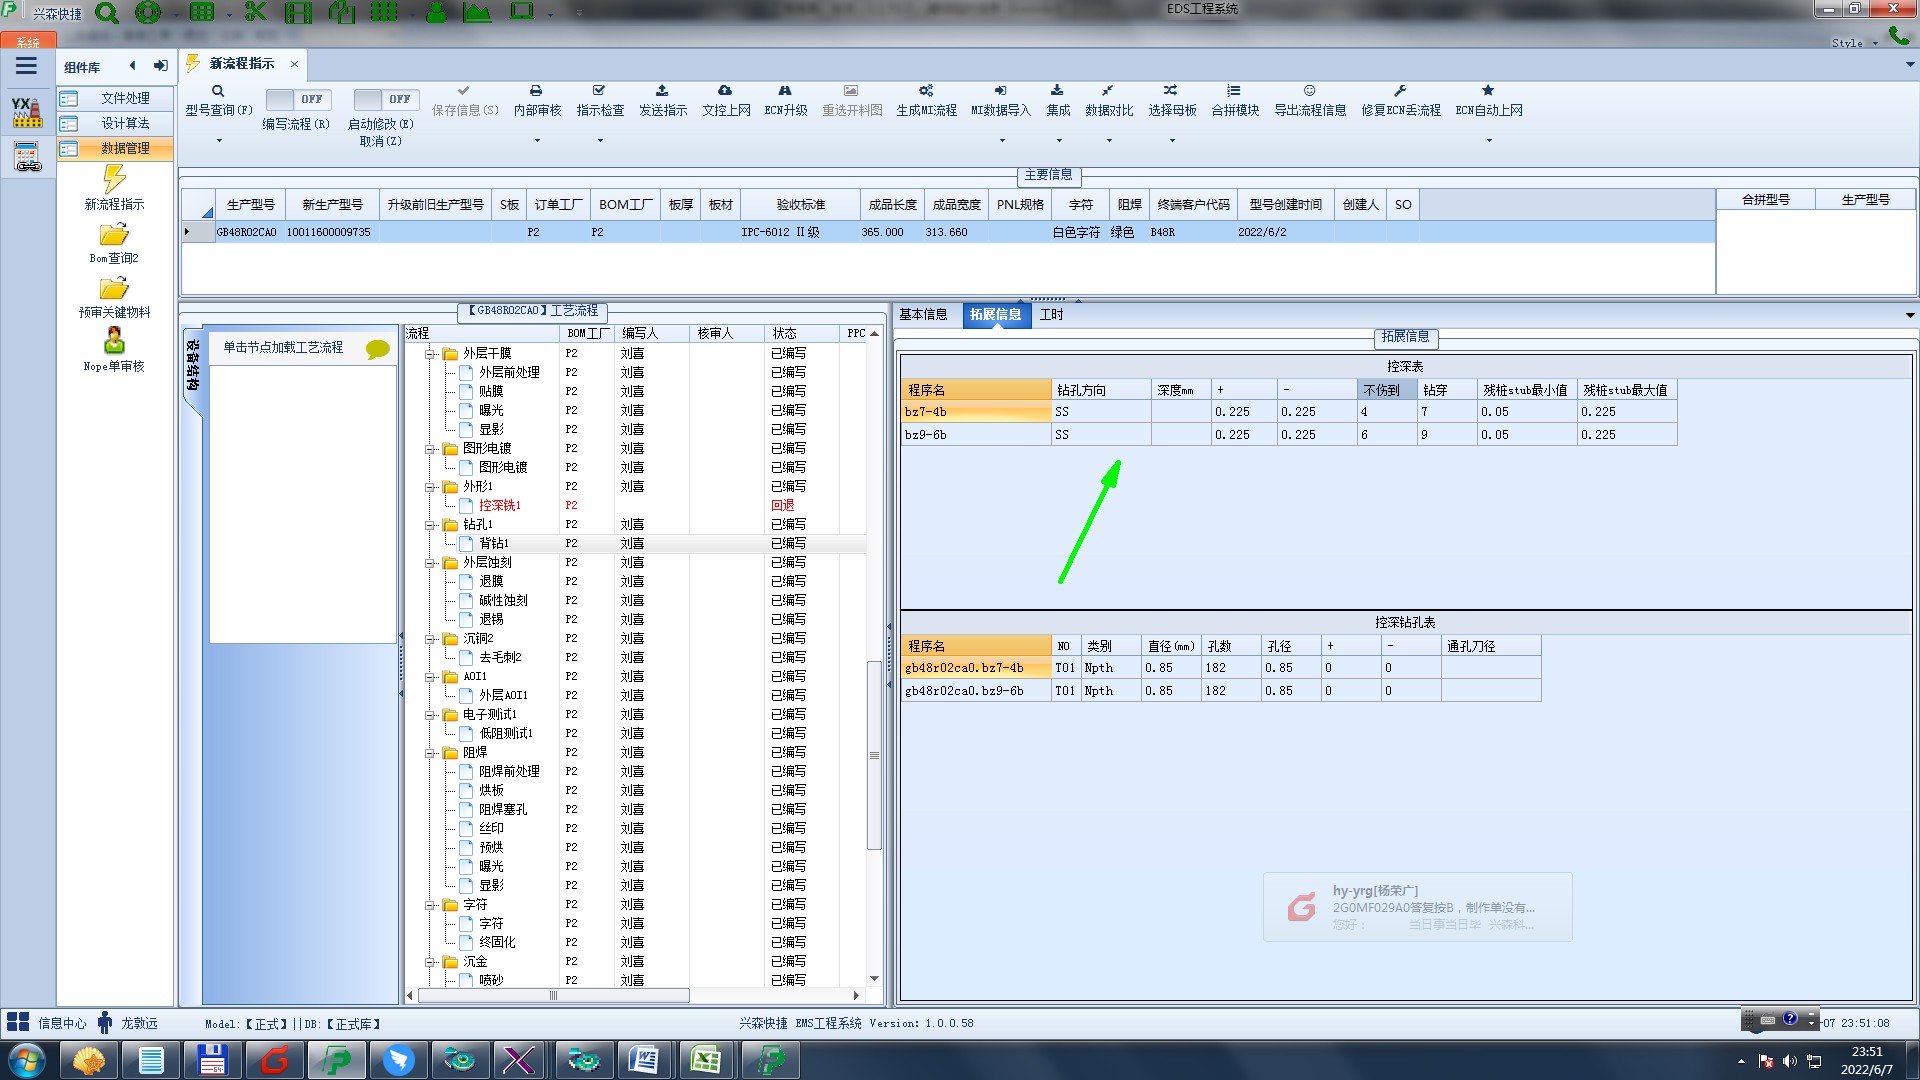Click the MI数据导入 import icon

(1000, 91)
